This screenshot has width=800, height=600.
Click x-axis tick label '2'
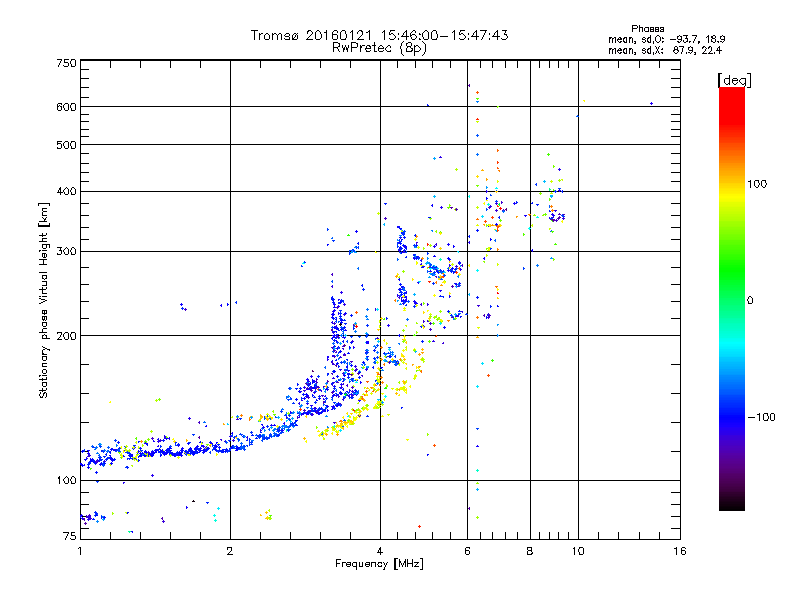point(230,551)
